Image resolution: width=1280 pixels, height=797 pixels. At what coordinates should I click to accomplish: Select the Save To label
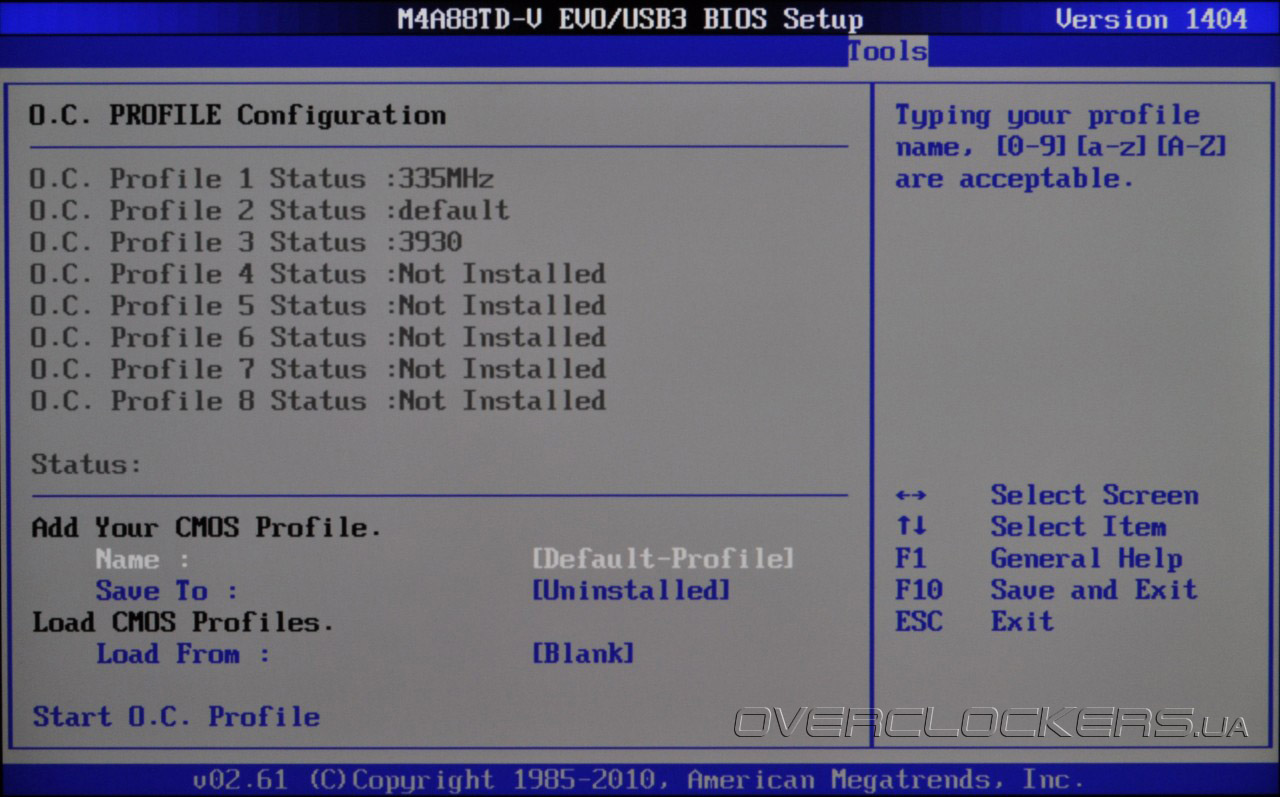pyautogui.click(x=167, y=591)
